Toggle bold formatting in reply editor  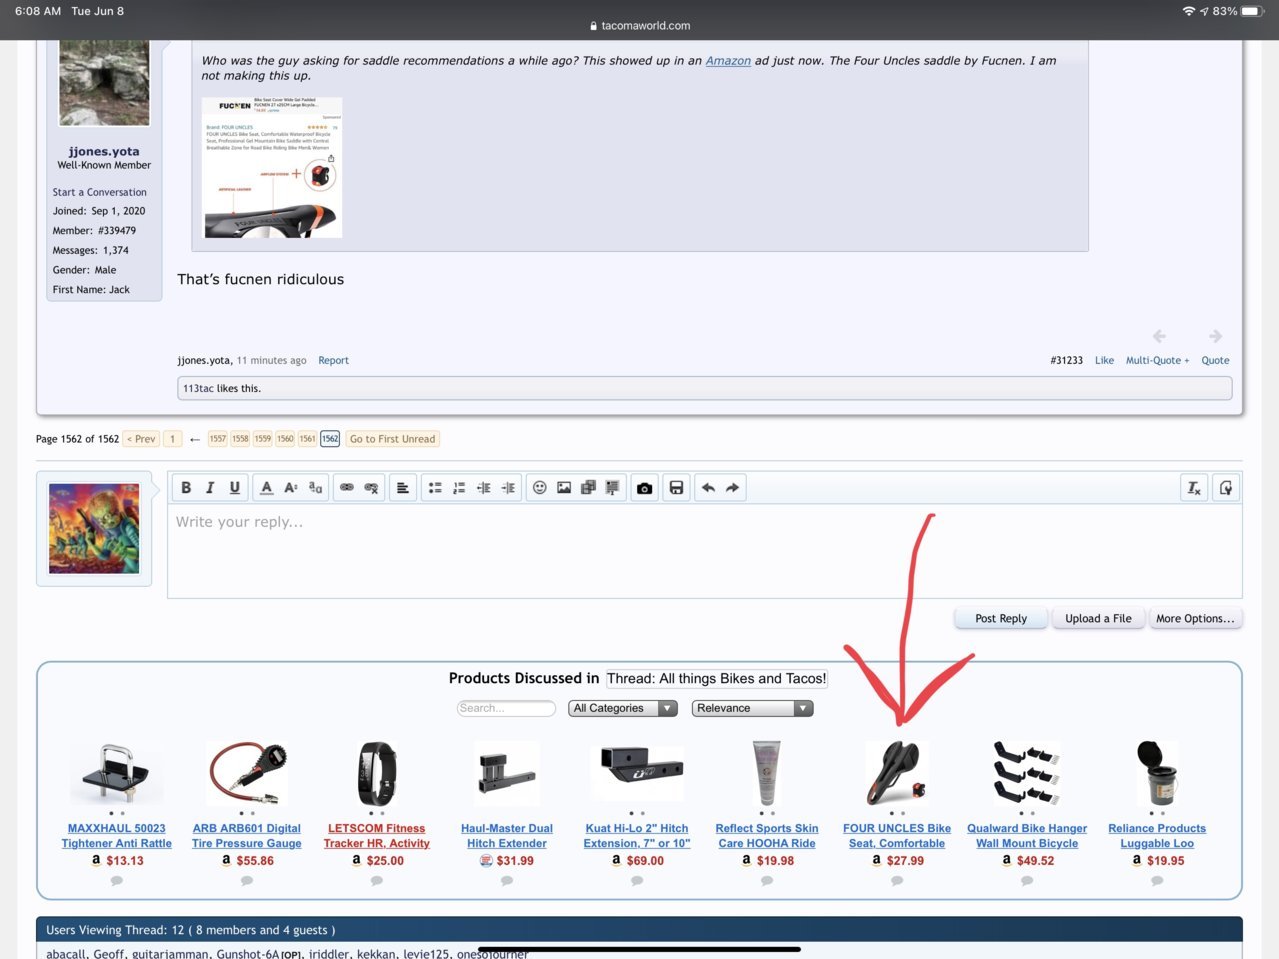(186, 488)
